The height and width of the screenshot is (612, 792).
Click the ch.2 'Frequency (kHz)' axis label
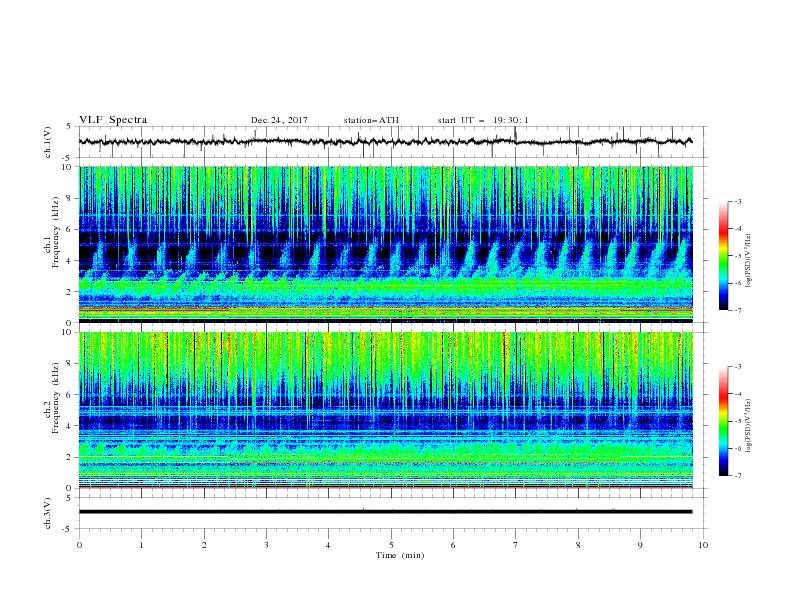point(56,399)
